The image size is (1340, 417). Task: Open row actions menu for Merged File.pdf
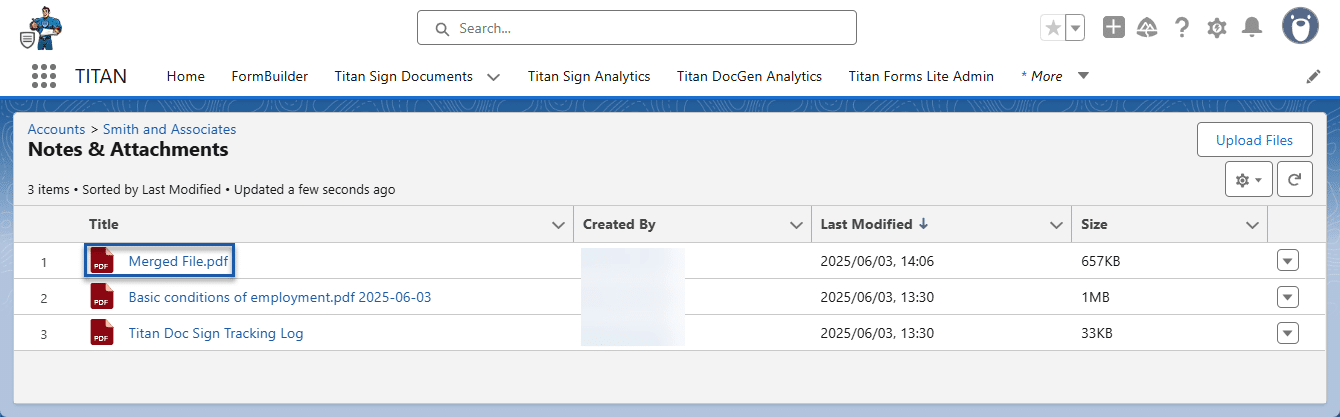point(1288,261)
